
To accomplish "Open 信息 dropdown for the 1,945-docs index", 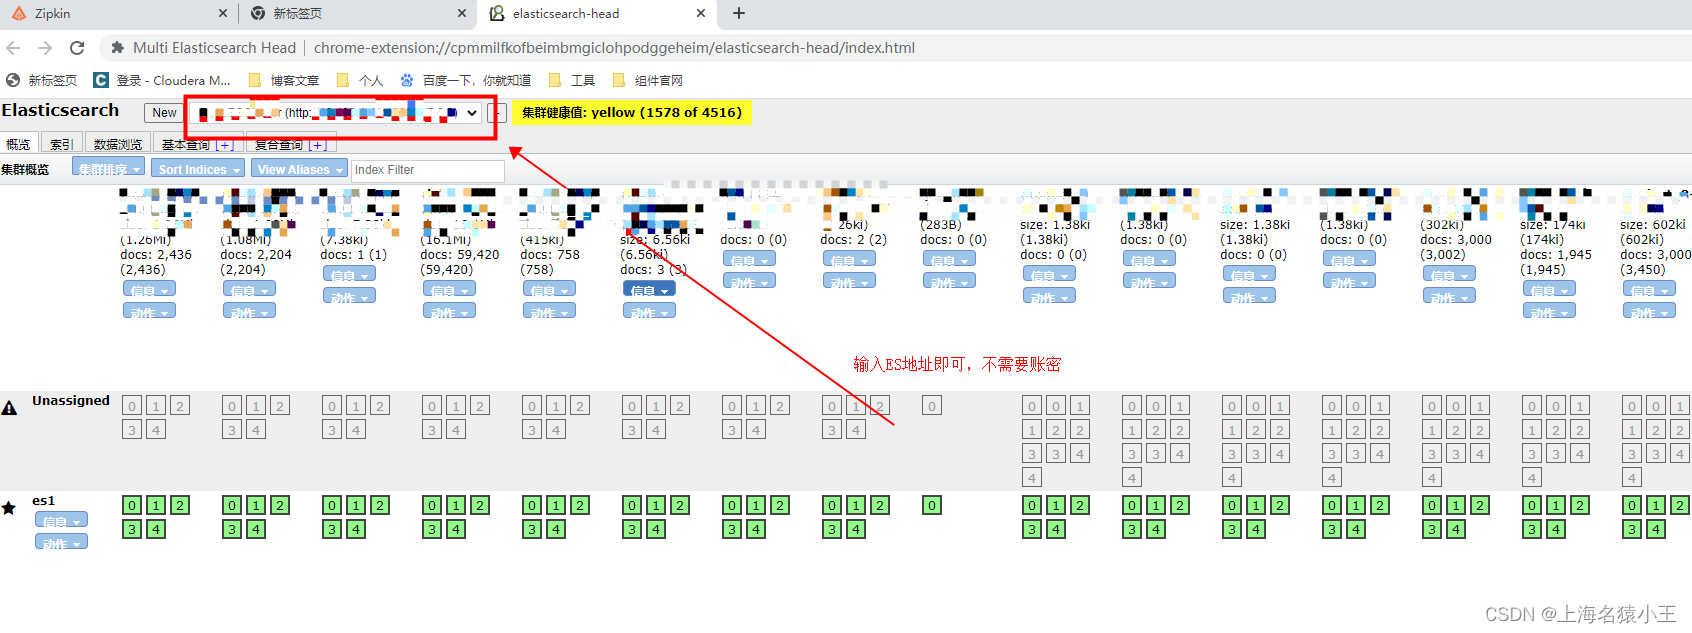I will coord(1549,289).
